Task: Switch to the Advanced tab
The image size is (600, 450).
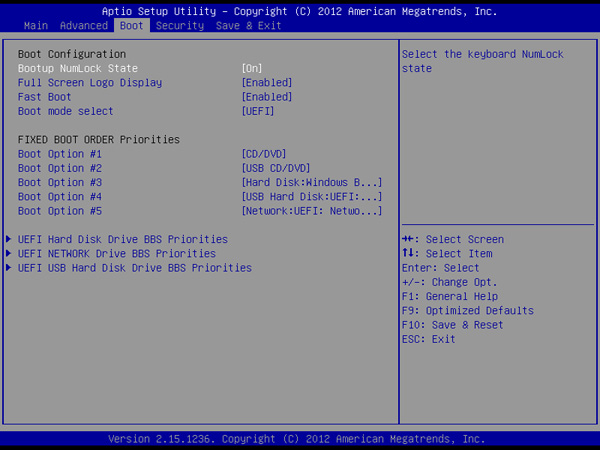Action: coord(84,25)
